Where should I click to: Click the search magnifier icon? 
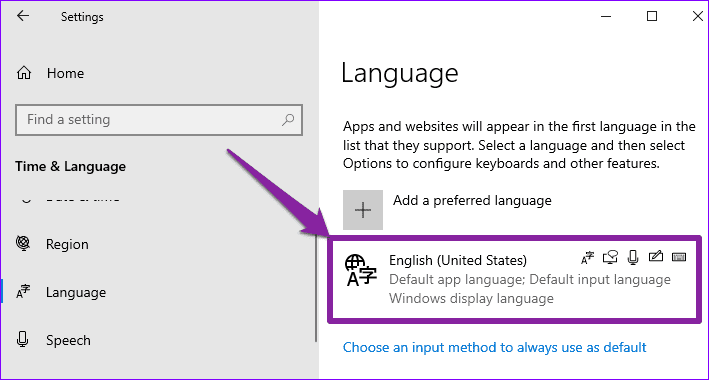(288, 119)
